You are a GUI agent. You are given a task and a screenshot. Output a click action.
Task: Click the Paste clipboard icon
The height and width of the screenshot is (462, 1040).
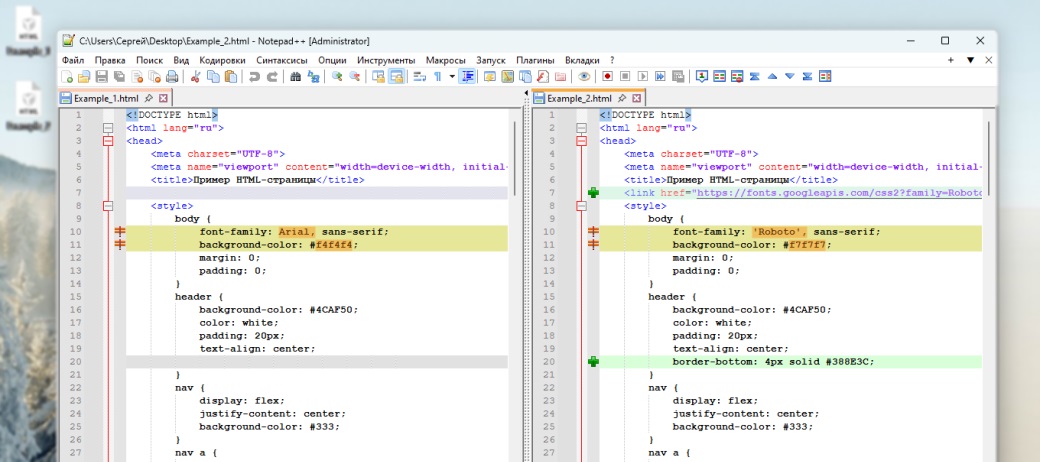230,76
